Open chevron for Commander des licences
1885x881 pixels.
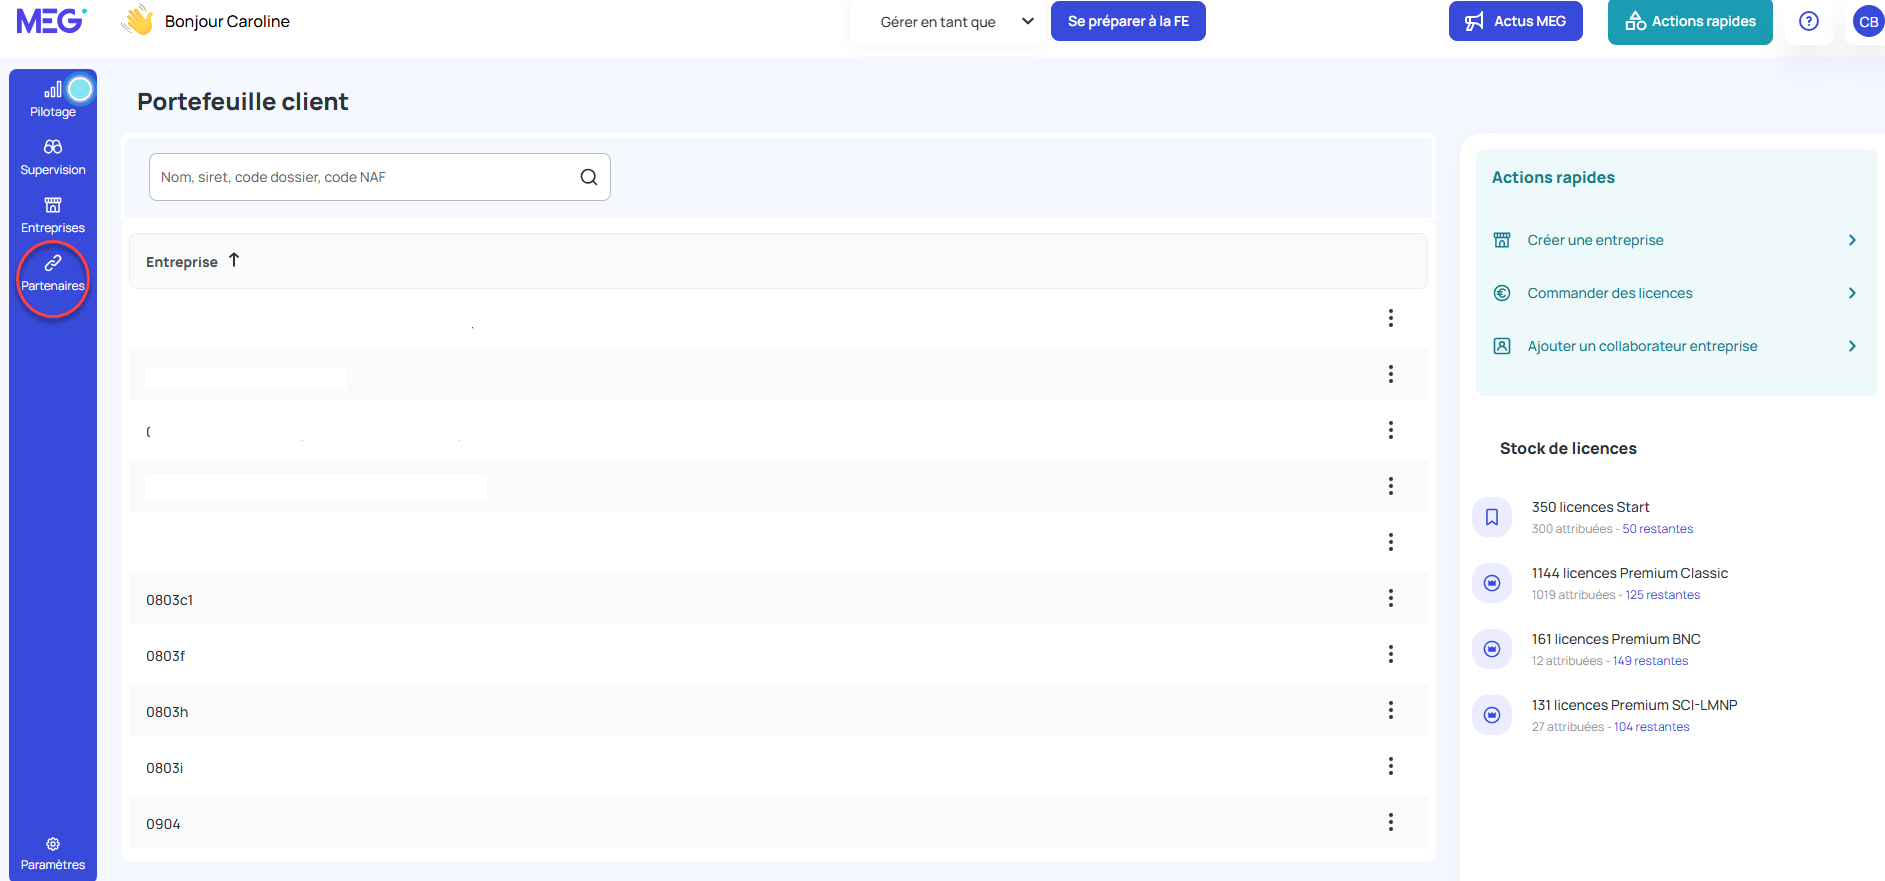[x=1852, y=293]
